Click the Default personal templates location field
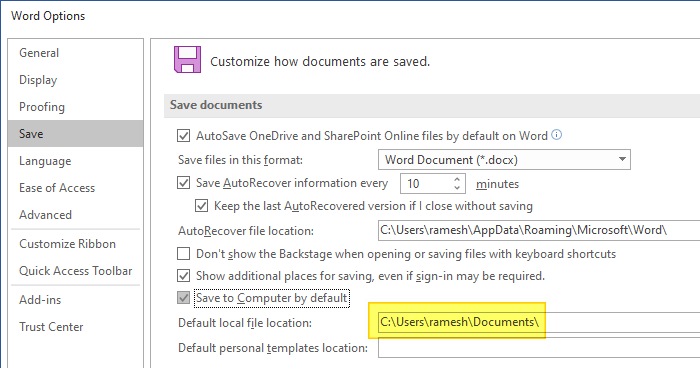The width and height of the screenshot is (700, 368). click(539, 348)
